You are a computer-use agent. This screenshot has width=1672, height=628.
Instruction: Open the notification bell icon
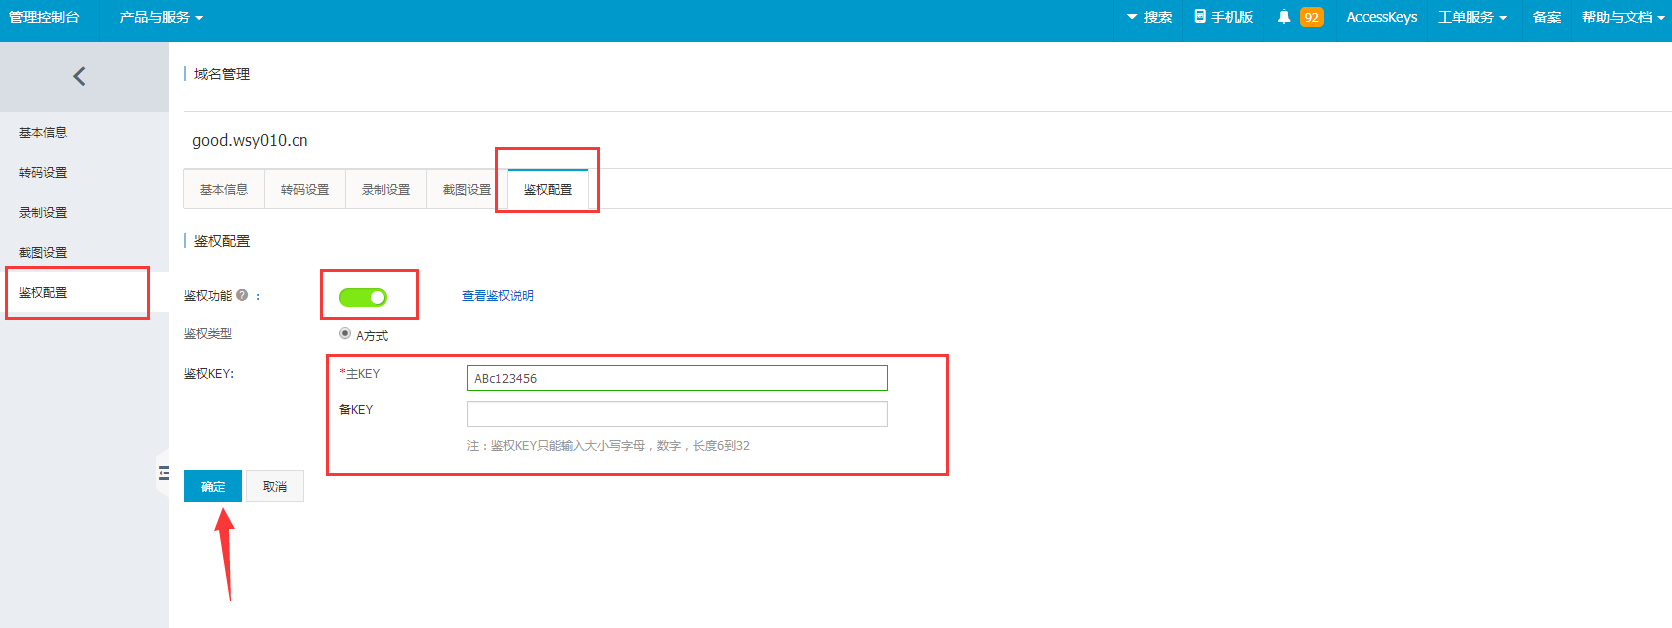[x=1284, y=17]
